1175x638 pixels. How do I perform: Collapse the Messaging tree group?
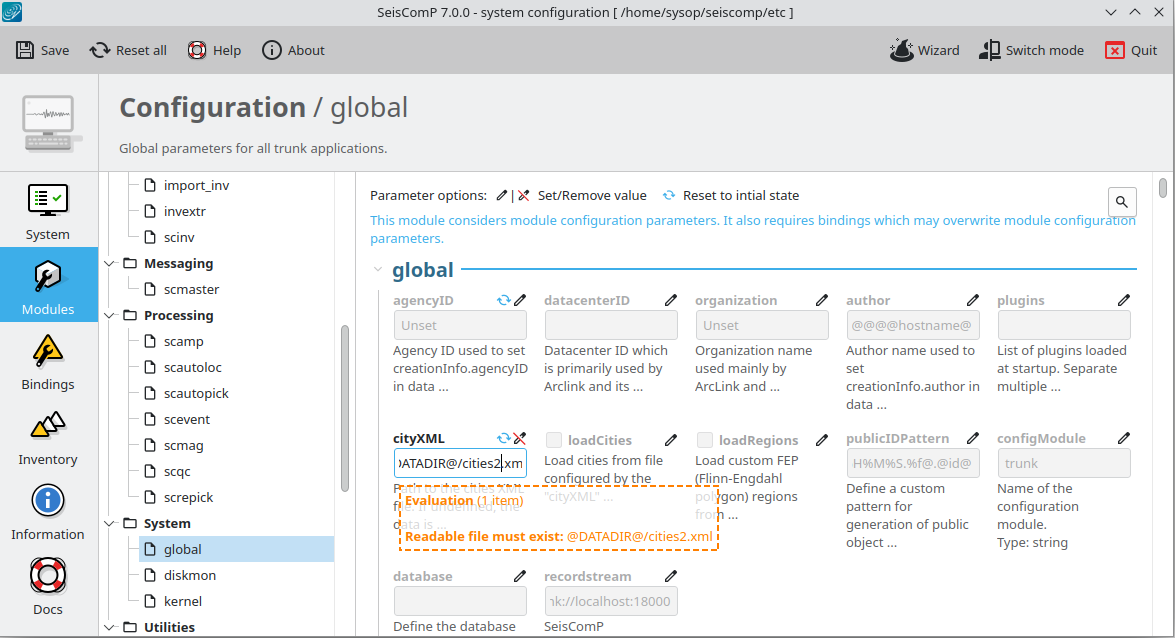click(x=110, y=263)
